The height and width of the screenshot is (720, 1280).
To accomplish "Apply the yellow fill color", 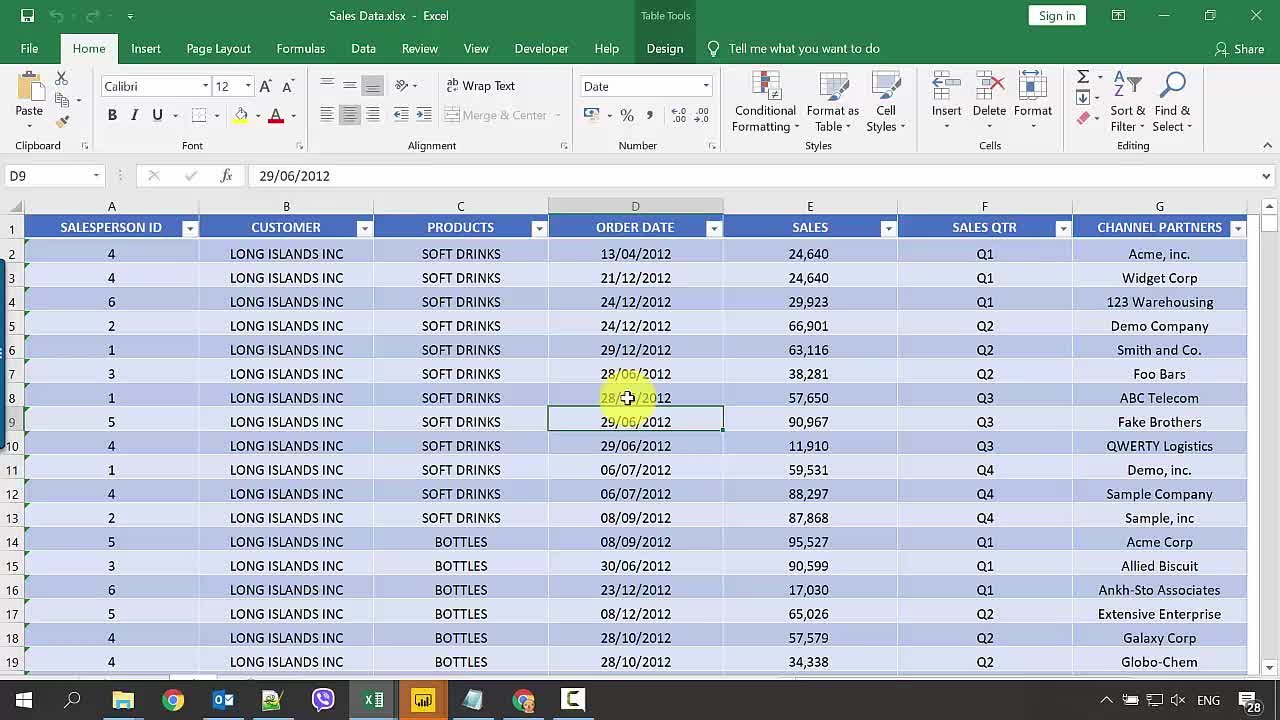I will click(x=241, y=115).
